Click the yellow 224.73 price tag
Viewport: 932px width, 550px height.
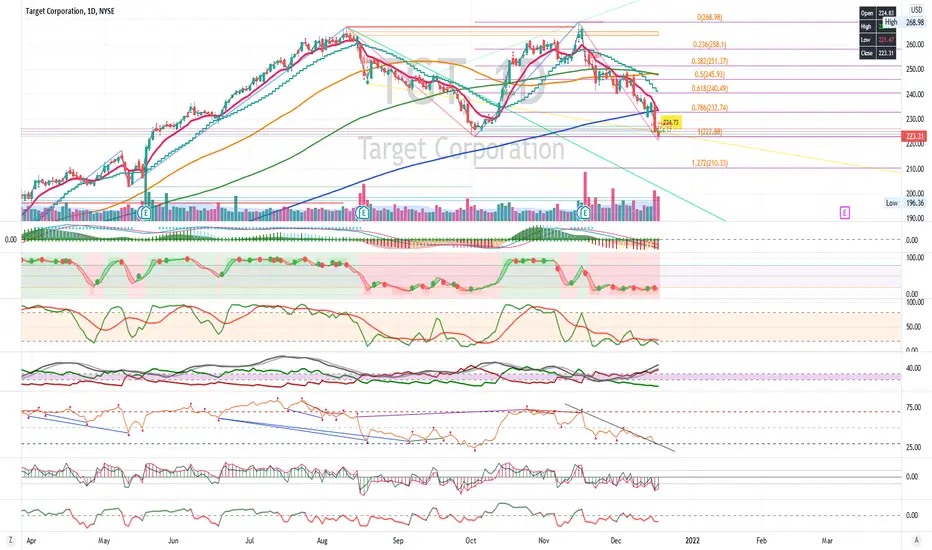670,122
